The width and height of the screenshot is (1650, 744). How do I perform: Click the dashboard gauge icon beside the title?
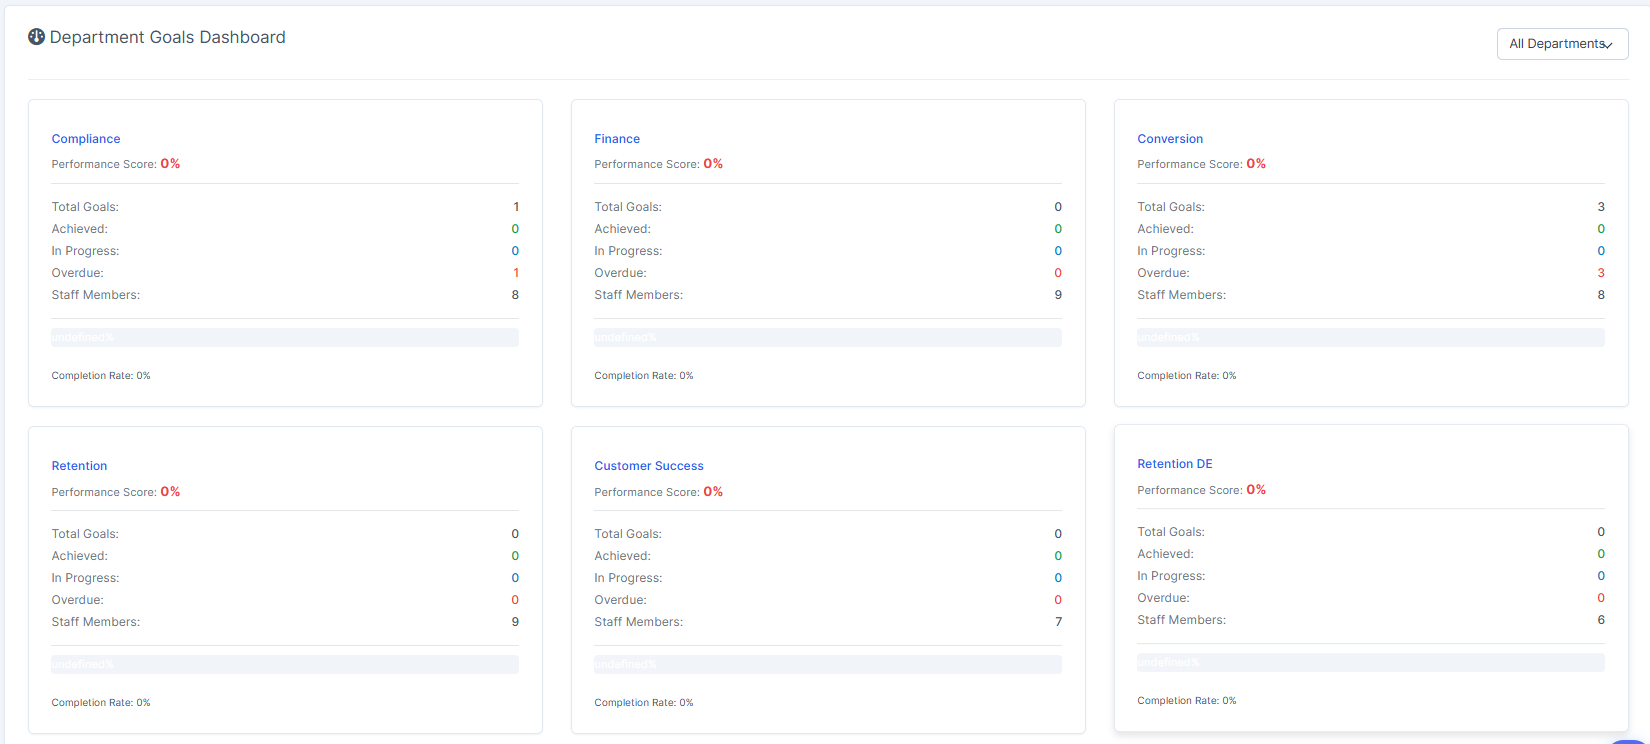36,37
